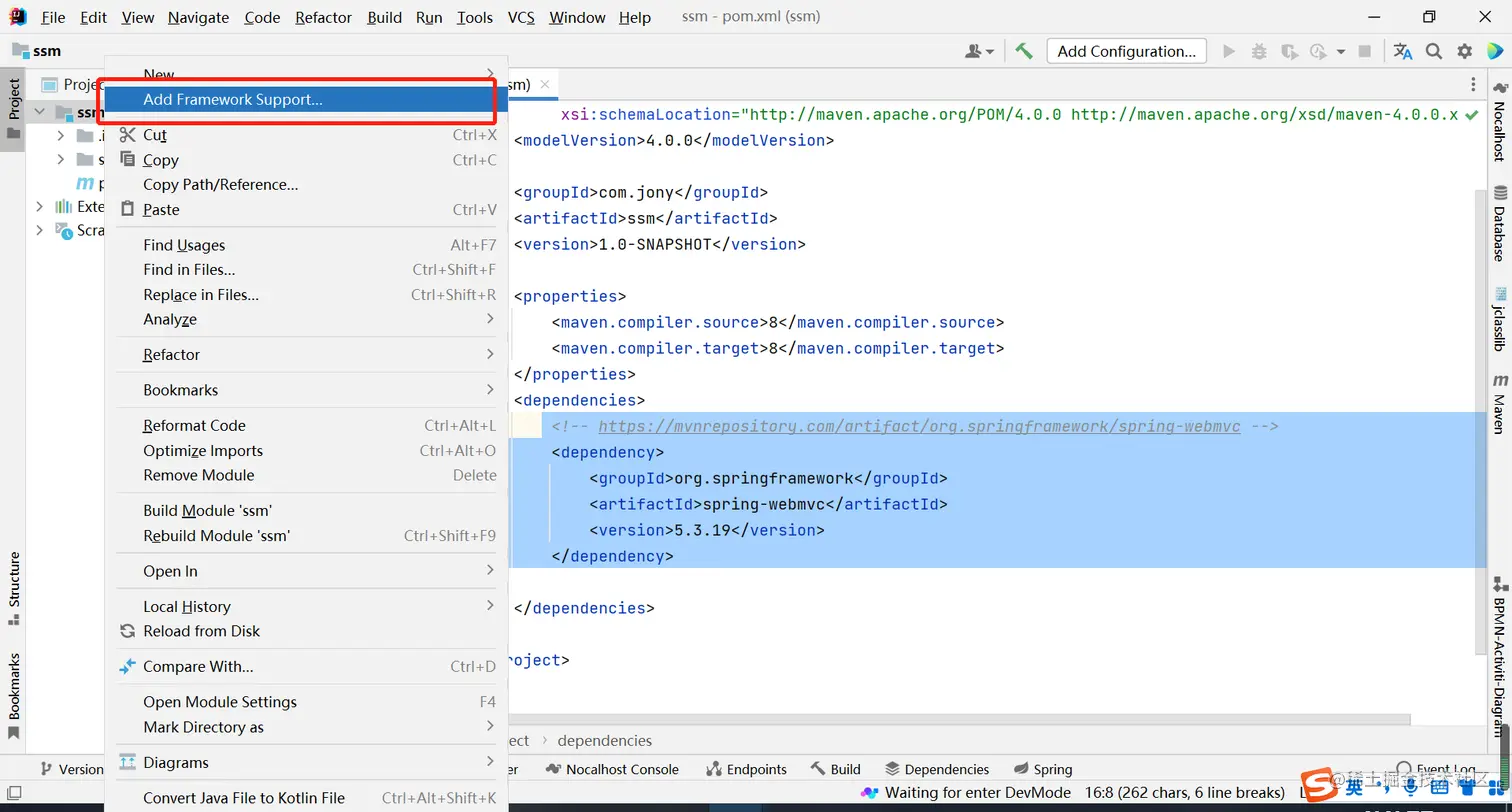This screenshot has height=812, width=1512.
Task: Open the Spring tool window
Action: click(1043, 769)
